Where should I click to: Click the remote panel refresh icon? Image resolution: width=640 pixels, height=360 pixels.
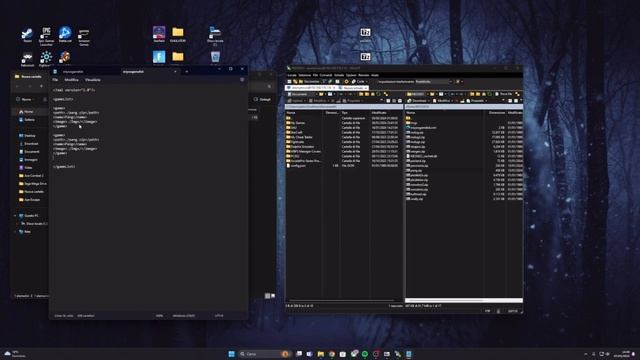489,94
